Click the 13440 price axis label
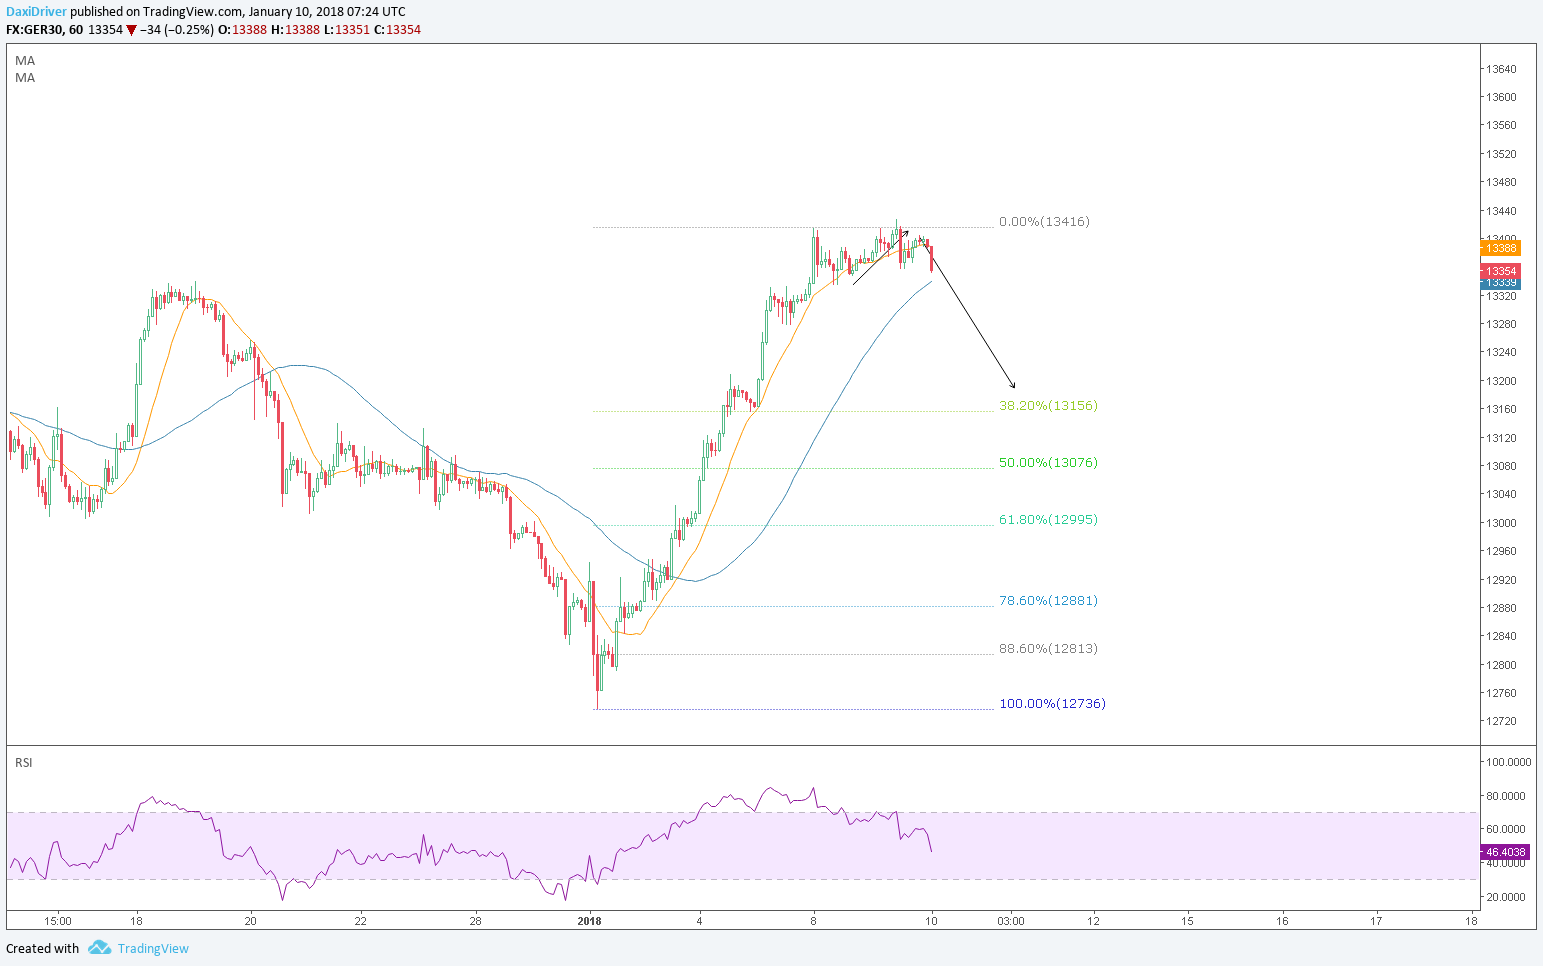Image resolution: width=1543 pixels, height=966 pixels. coord(1501,212)
